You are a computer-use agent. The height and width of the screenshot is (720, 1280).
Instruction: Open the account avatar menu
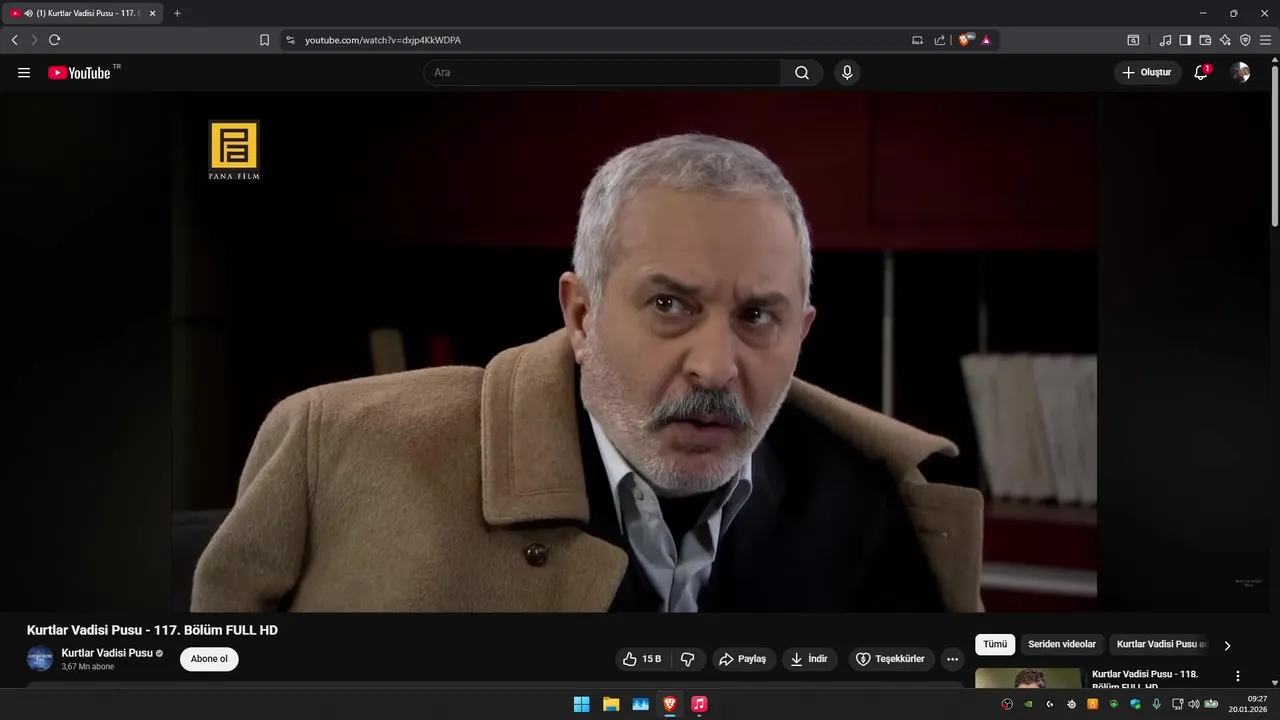pyautogui.click(x=1240, y=73)
